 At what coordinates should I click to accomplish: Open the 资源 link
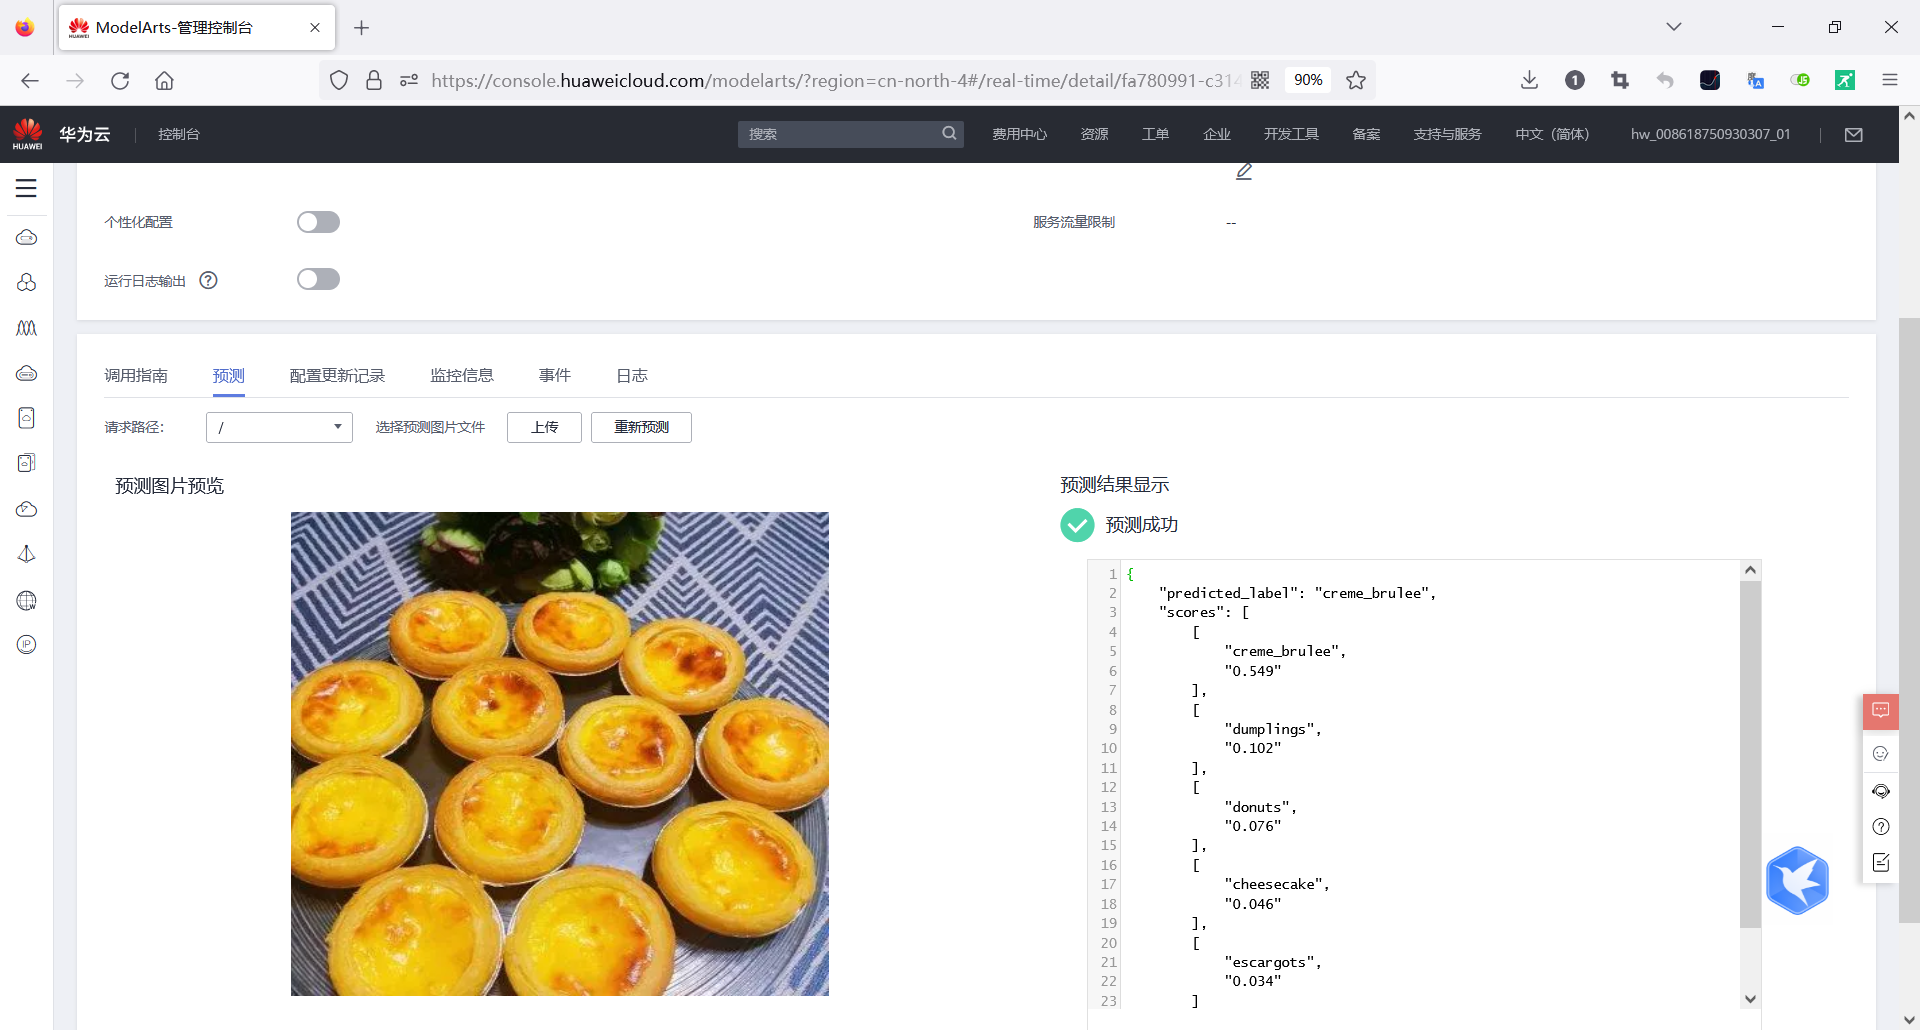(1094, 134)
